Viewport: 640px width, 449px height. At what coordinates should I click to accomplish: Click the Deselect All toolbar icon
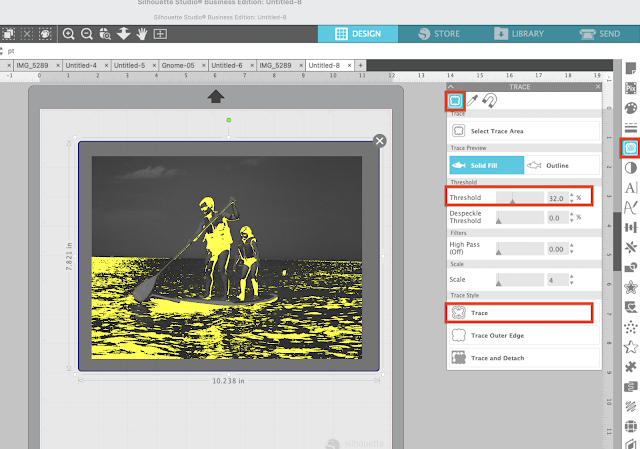(x=27, y=34)
